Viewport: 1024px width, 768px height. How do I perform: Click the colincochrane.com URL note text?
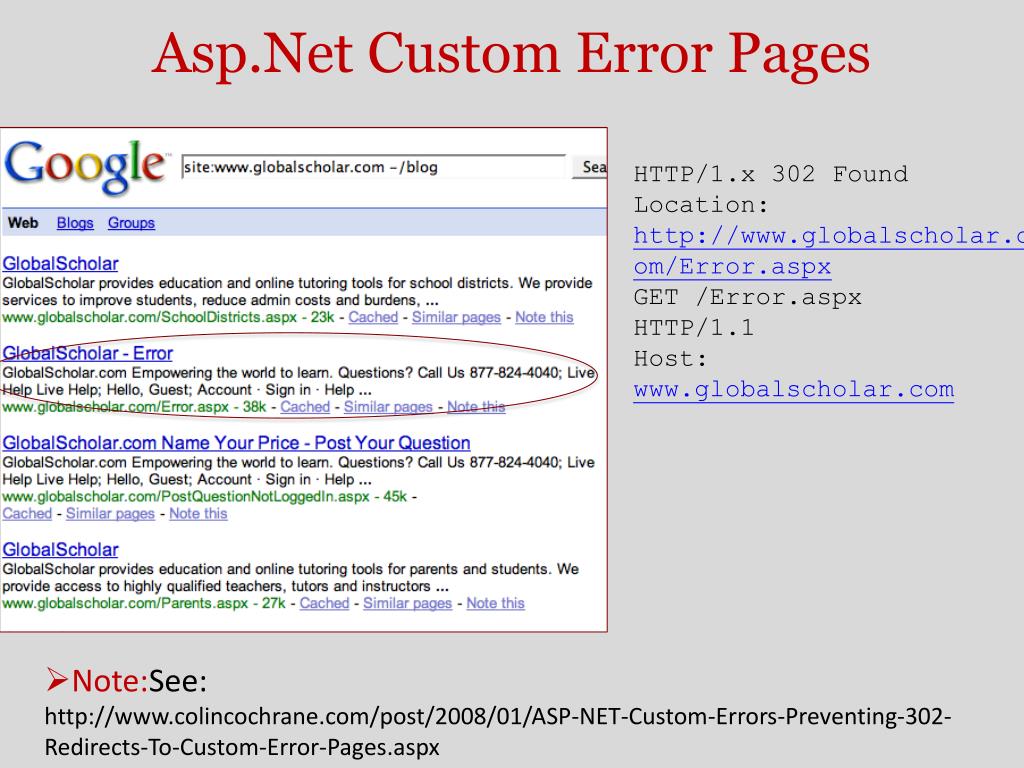[x=498, y=731]
